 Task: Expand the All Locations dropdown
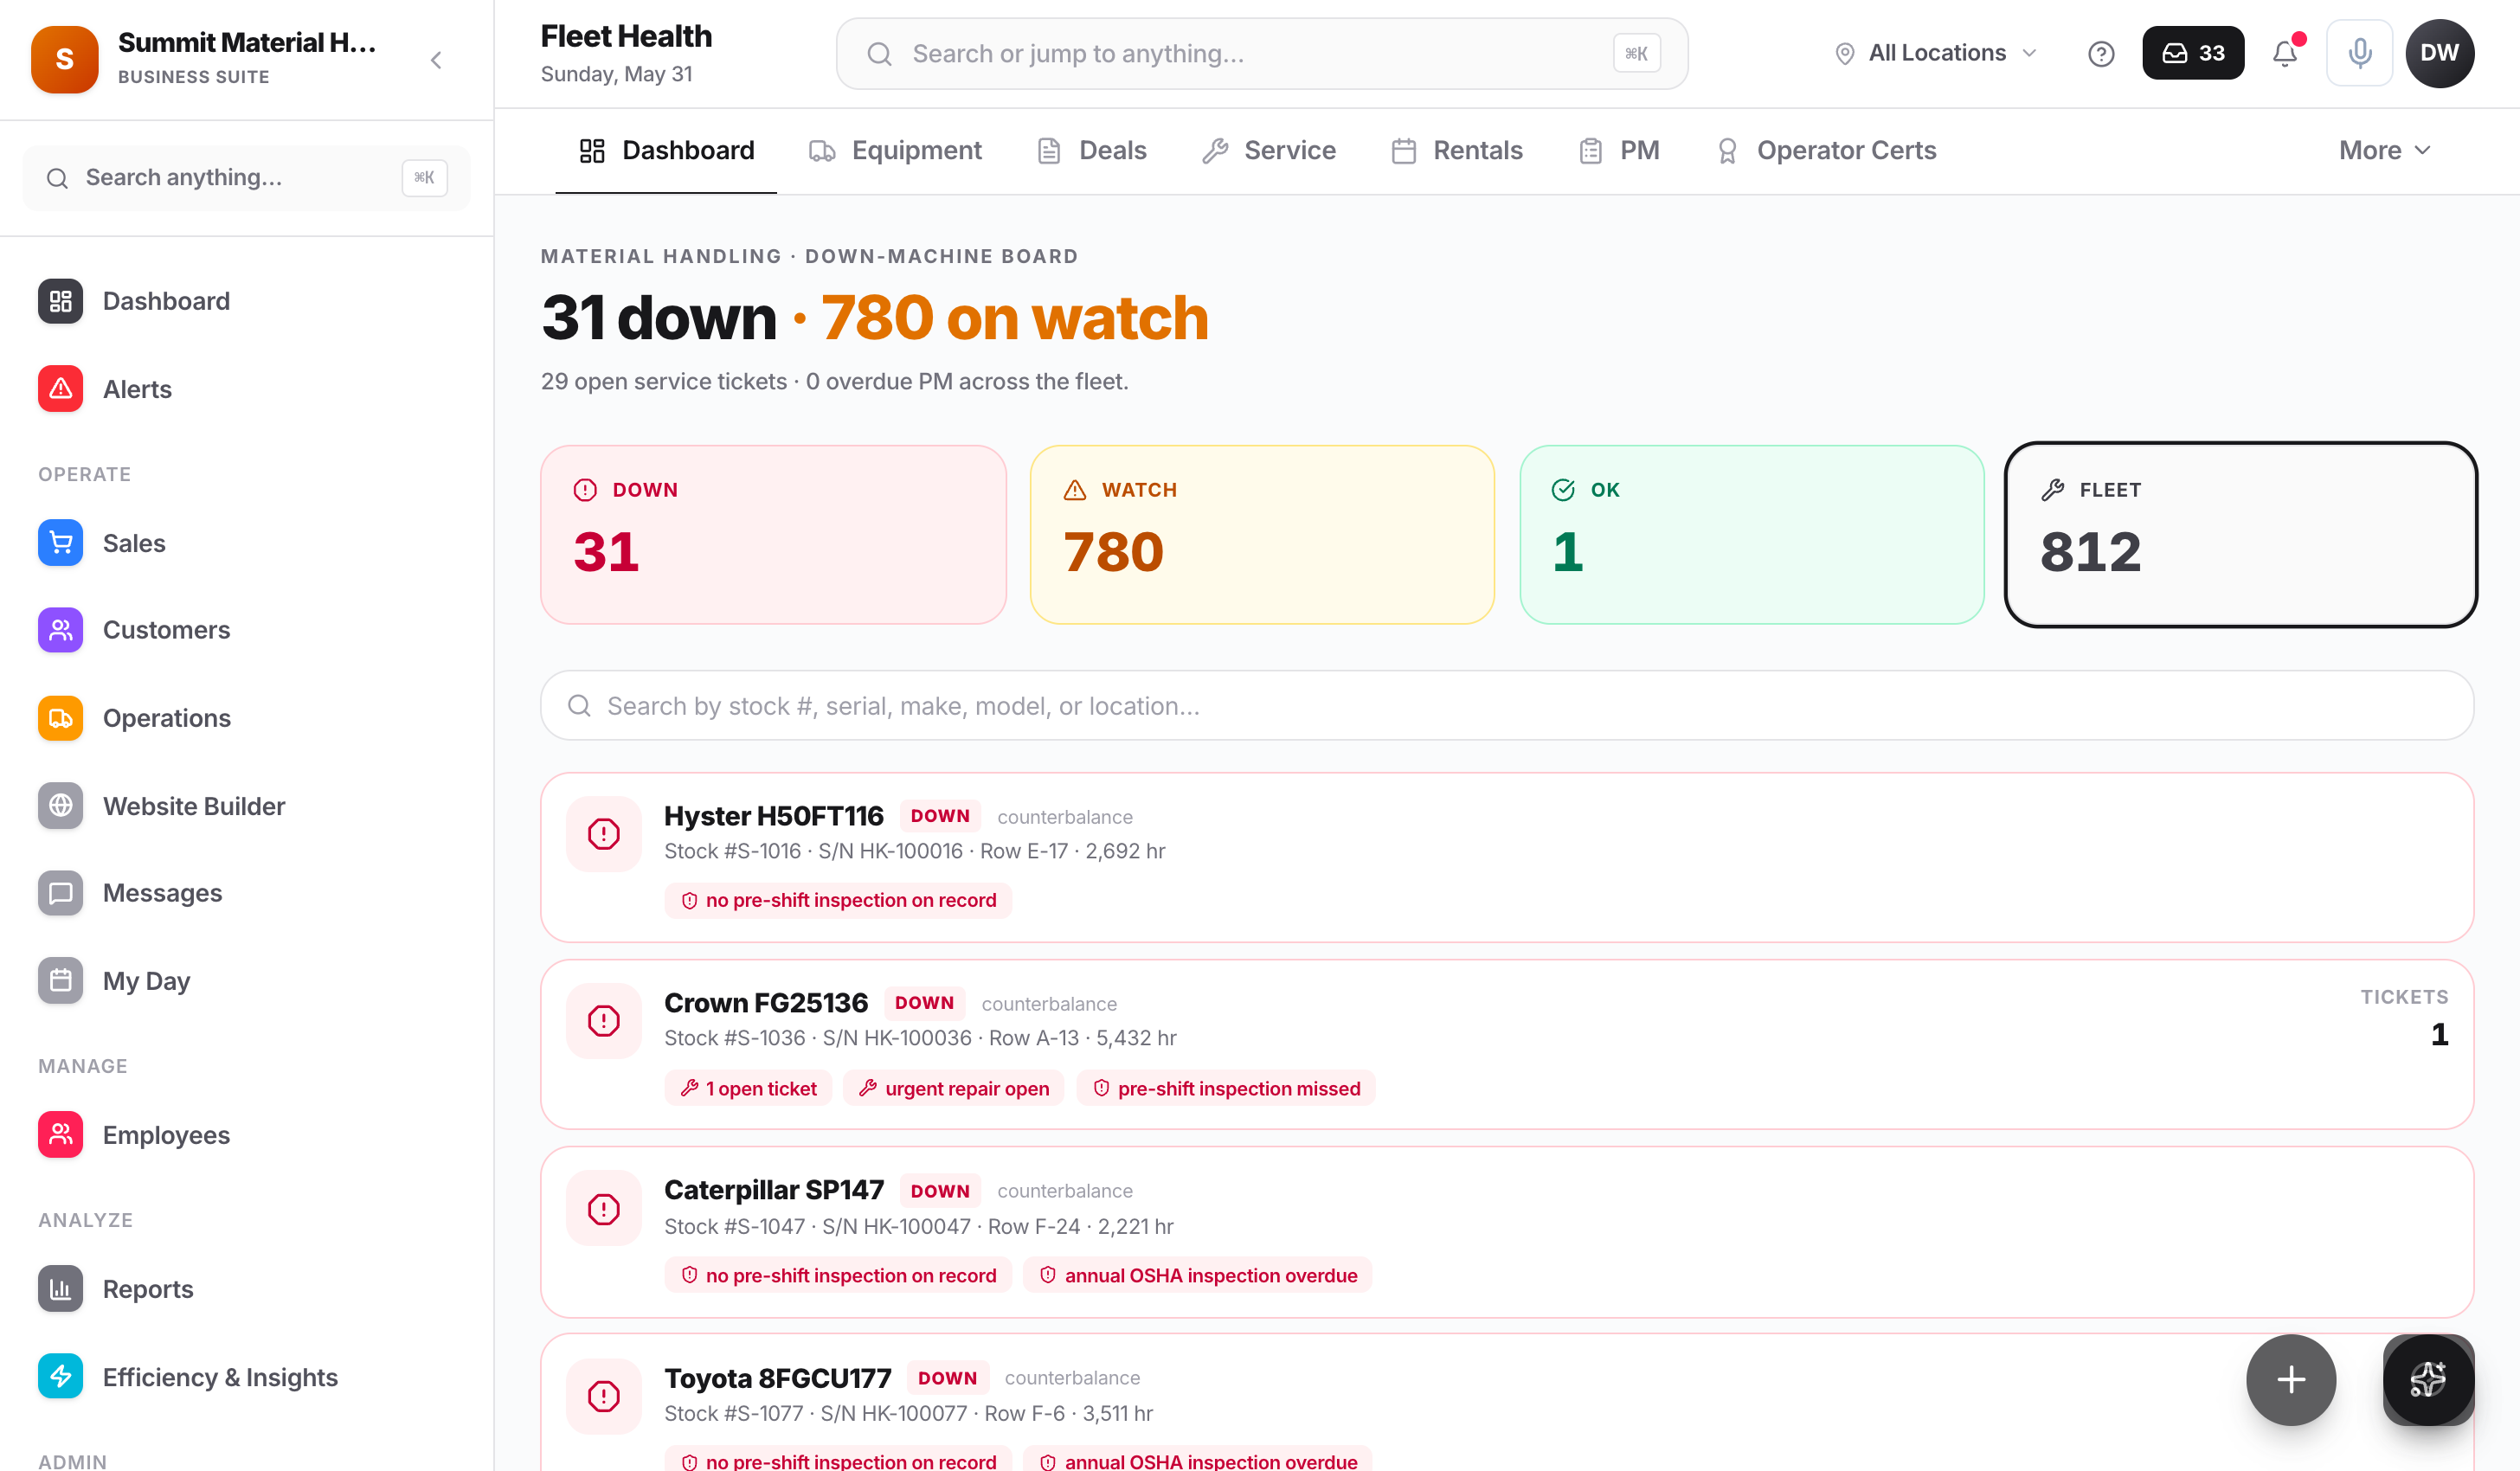[x=1936, y=53]
